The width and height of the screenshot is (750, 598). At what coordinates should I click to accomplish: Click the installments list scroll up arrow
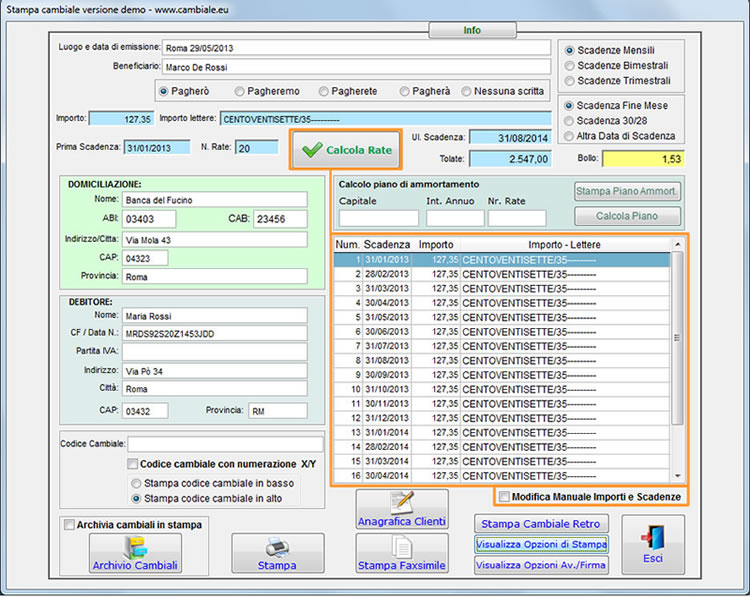pos(677,244)
